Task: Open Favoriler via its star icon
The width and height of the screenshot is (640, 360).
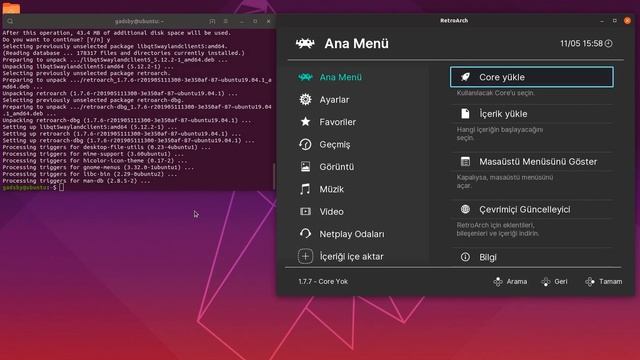Action: [305, 122]
